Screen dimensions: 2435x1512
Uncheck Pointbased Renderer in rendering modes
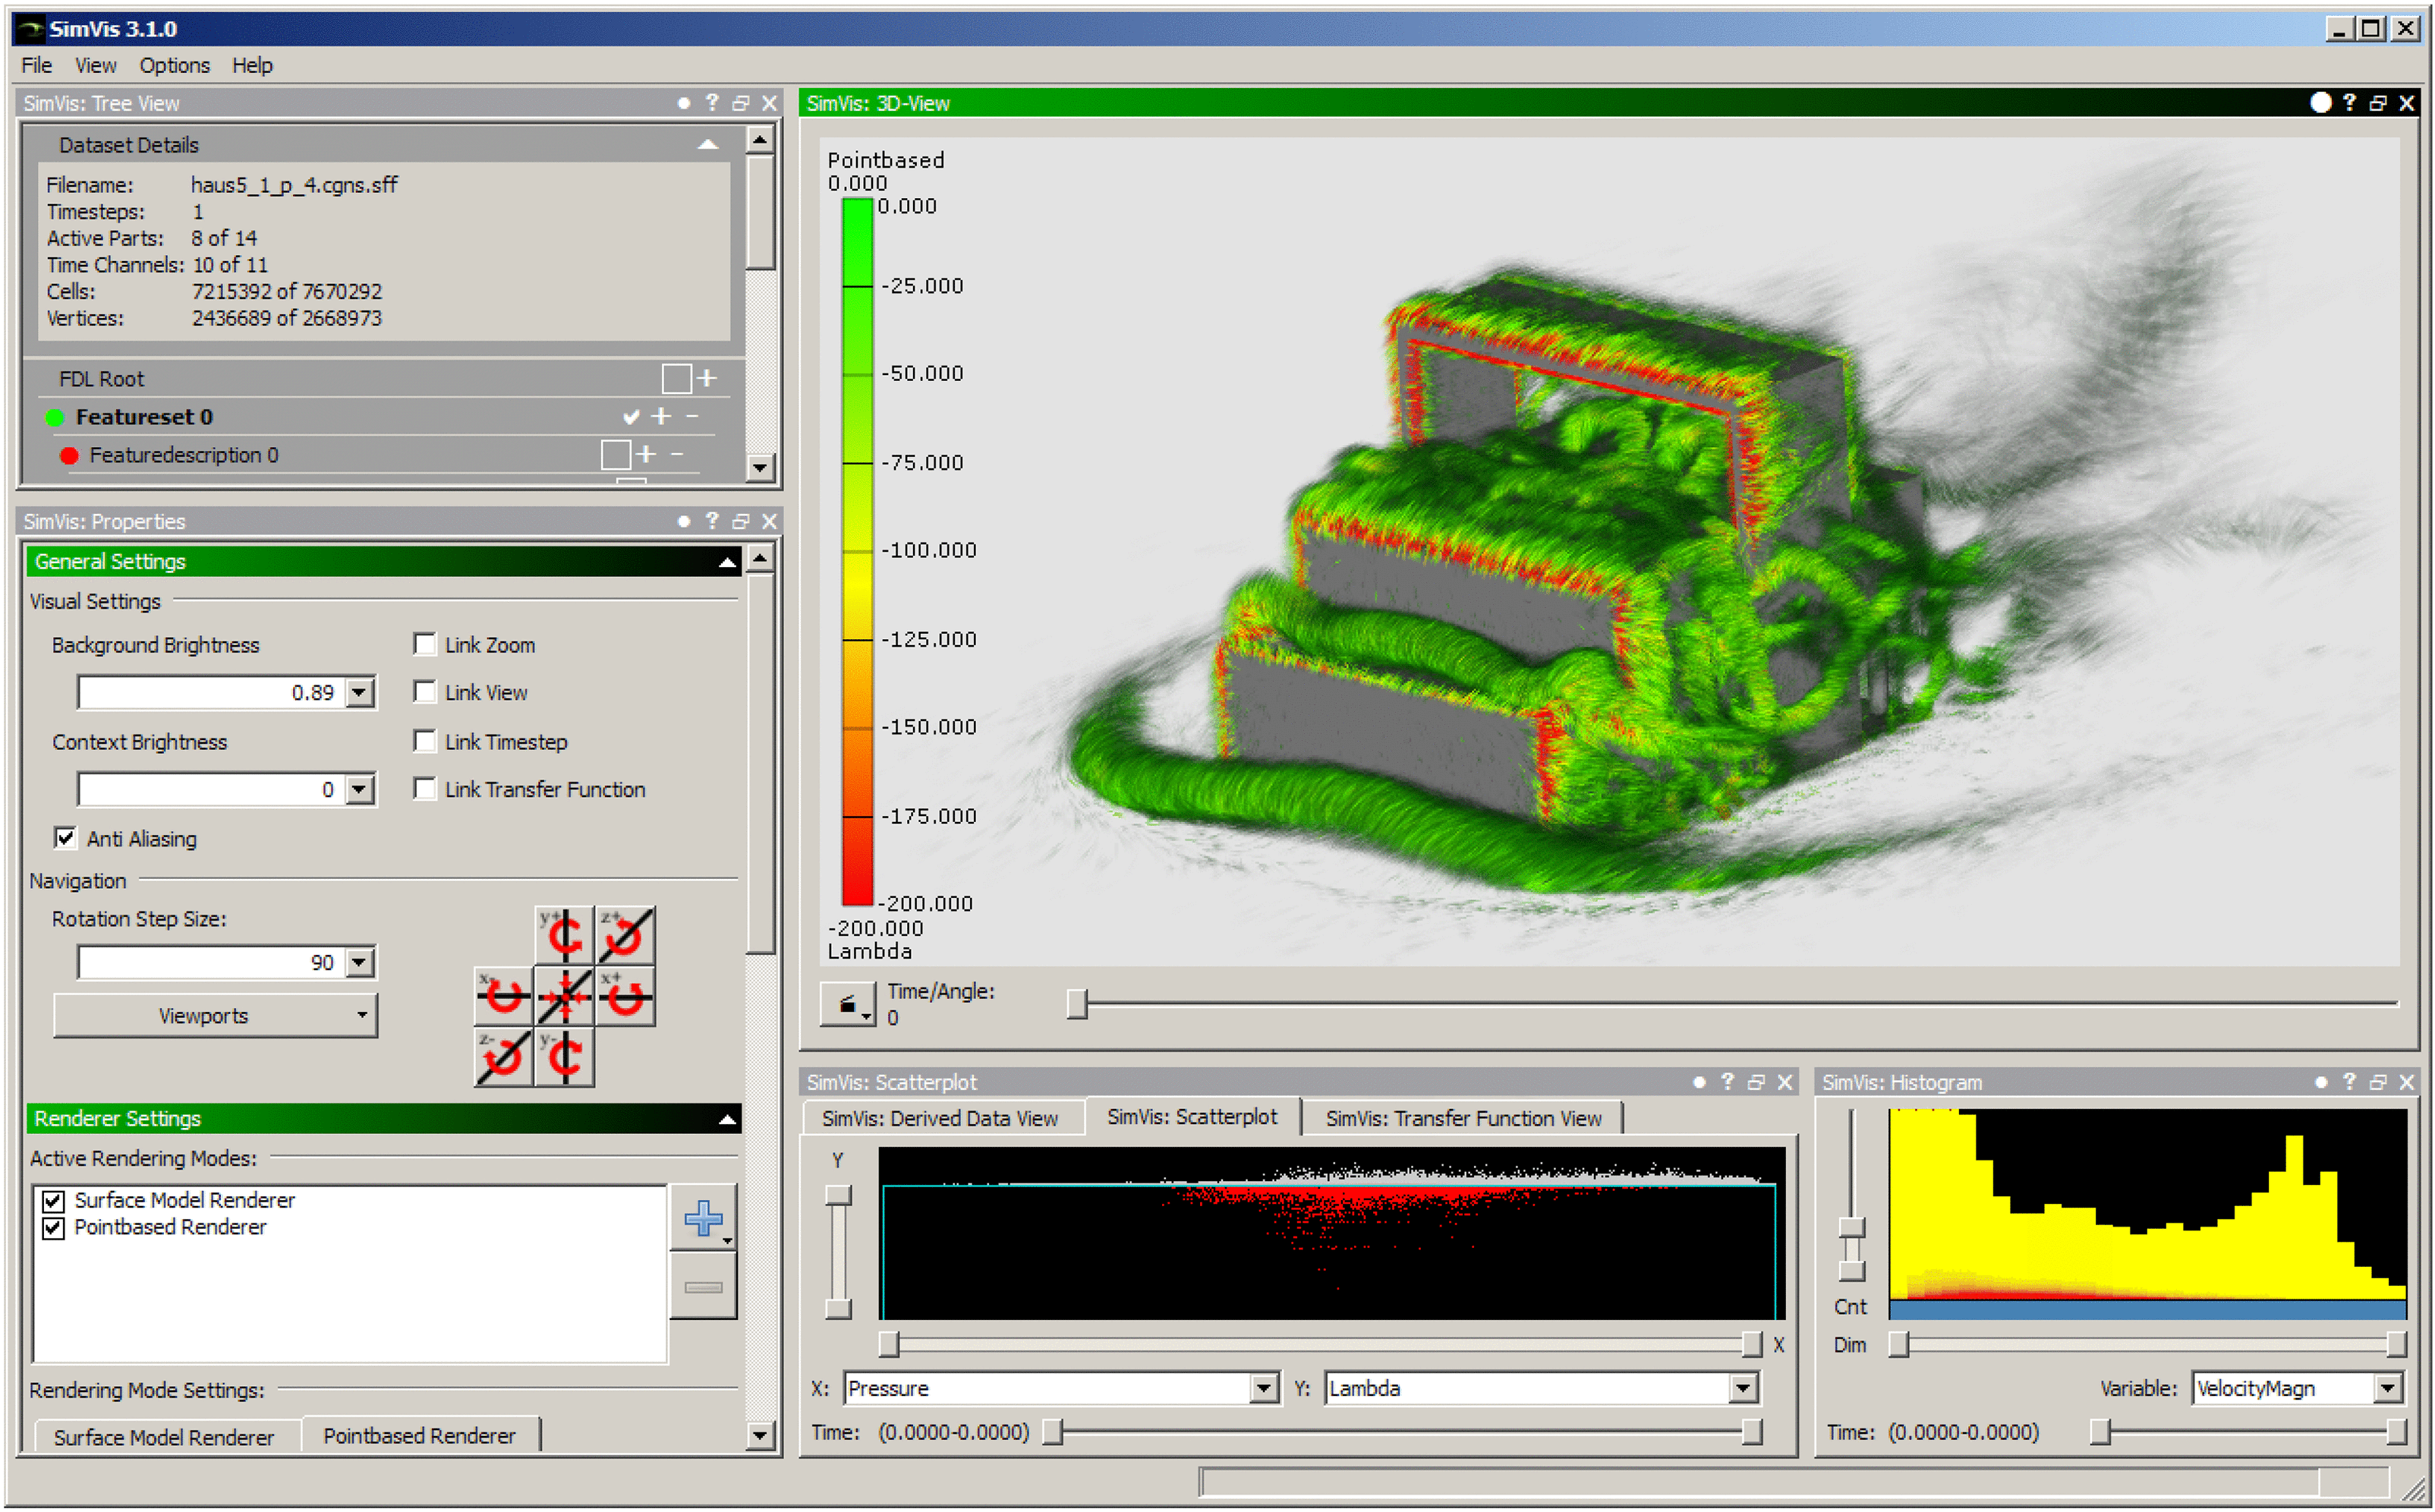pyautogui.click(x=54, y=1227)
